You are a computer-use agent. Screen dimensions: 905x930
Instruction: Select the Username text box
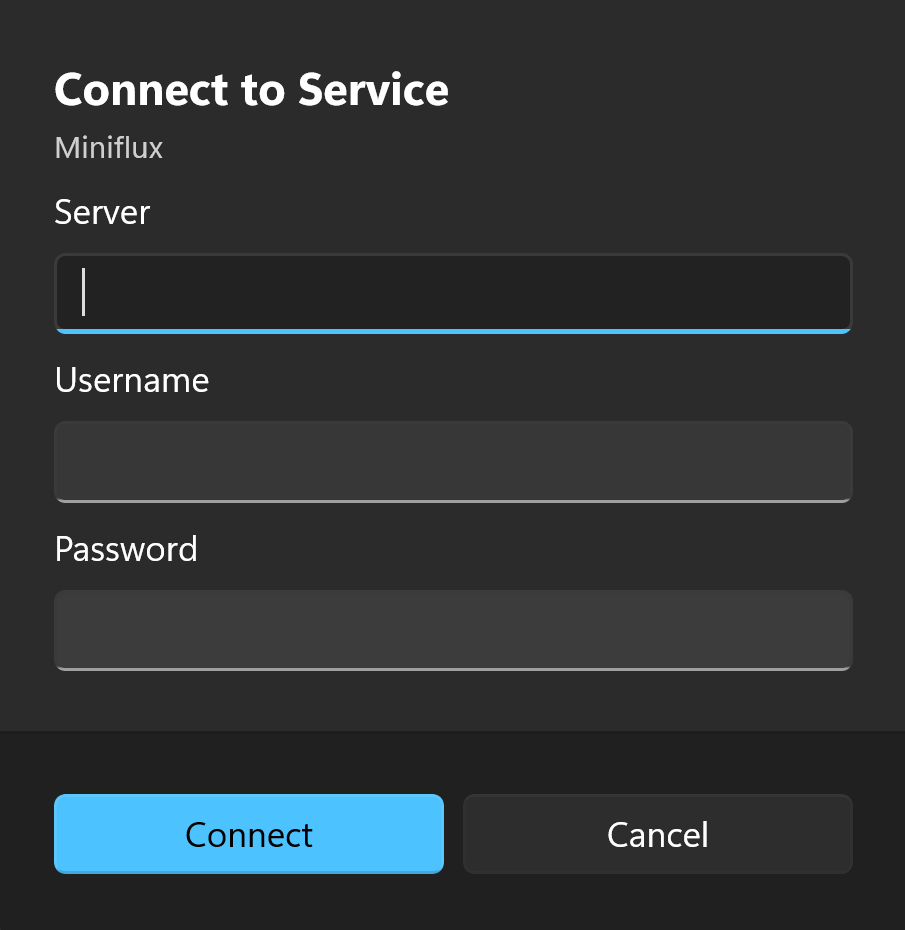pos(453,462)
